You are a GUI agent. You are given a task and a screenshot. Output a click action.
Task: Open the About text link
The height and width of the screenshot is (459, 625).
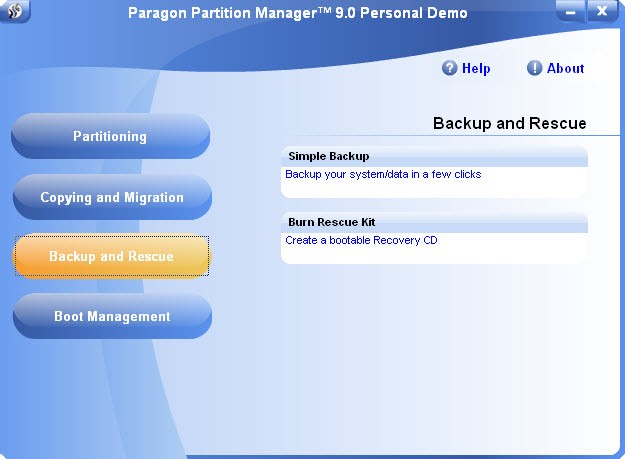coord(565,69)
